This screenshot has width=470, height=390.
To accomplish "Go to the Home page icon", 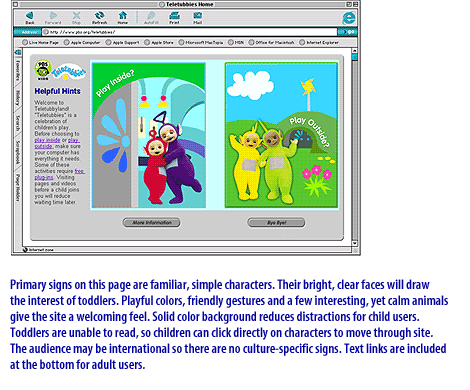I will (123, 15).
